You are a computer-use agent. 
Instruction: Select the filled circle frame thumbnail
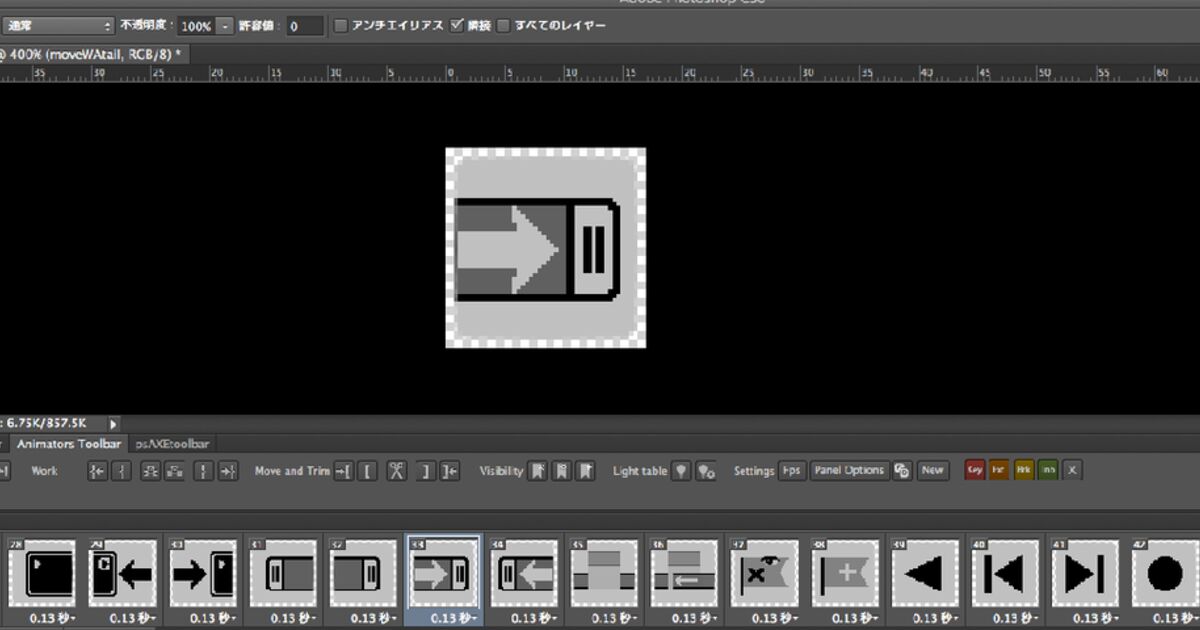1165,574
